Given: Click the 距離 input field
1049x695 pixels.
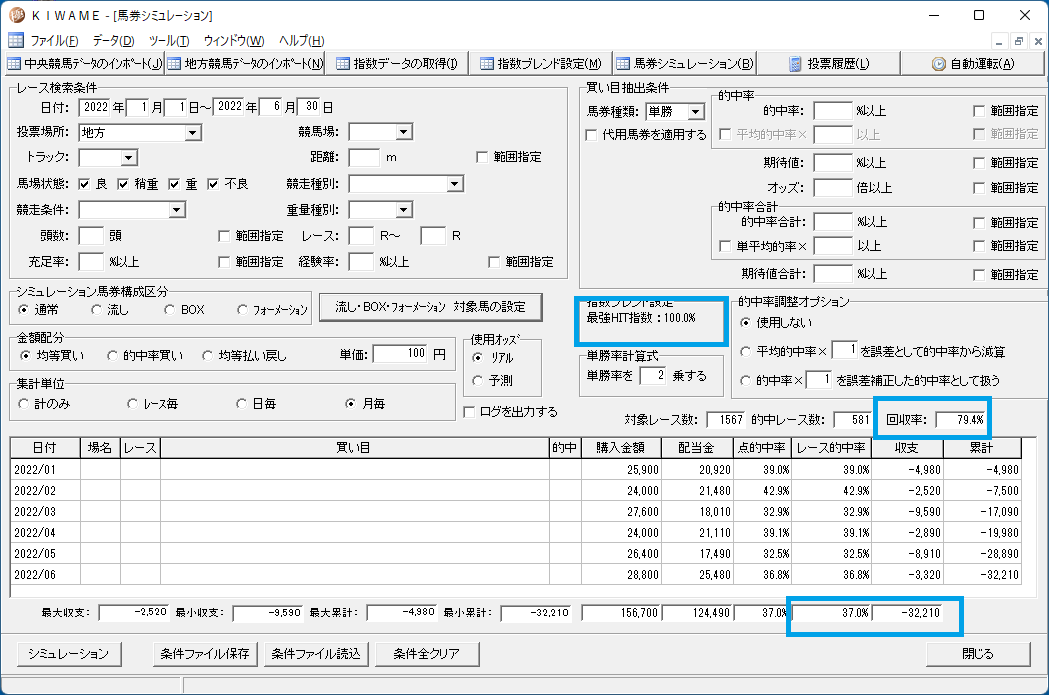Looking at the screenshot, I should (x=365, y=158).
